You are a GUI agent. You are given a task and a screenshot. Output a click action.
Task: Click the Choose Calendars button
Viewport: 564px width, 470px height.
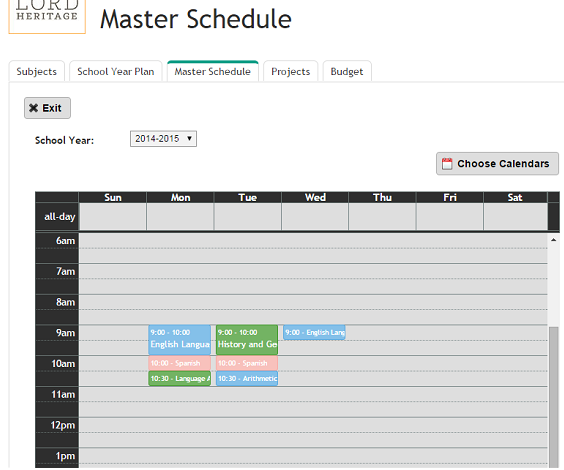pos(497,164)
